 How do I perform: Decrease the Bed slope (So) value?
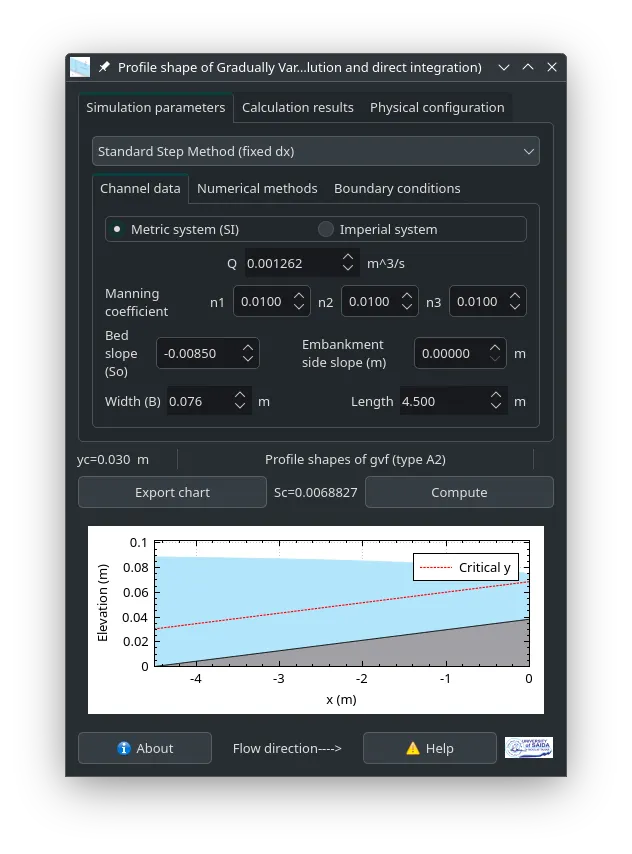tap(248, 359)
